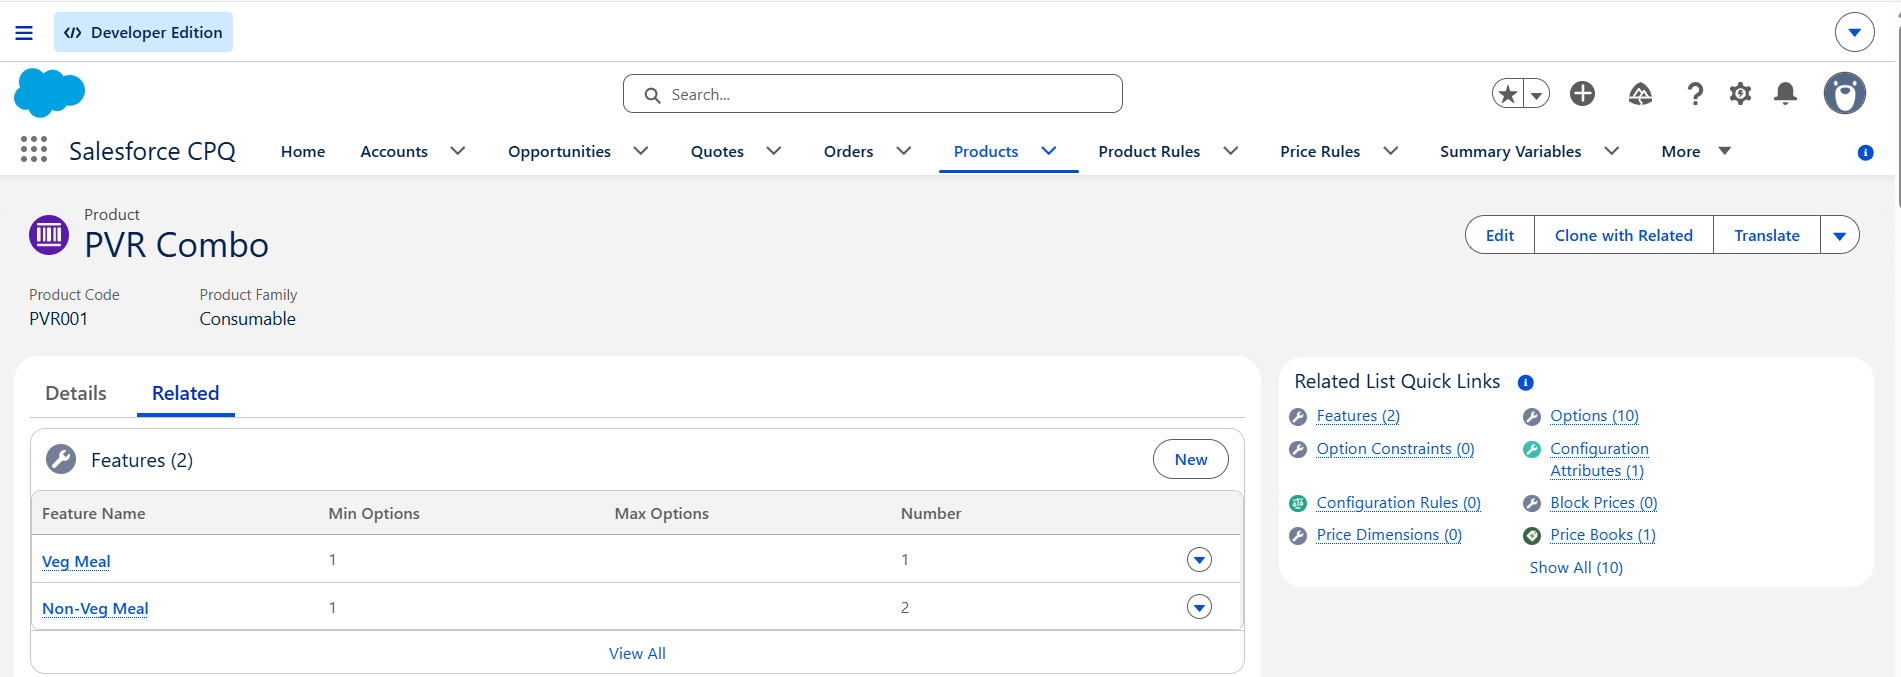The width and height of the screenshot is (1901, 677).
Task: Open the More navigation menu
Action: tap(1696, 151)
